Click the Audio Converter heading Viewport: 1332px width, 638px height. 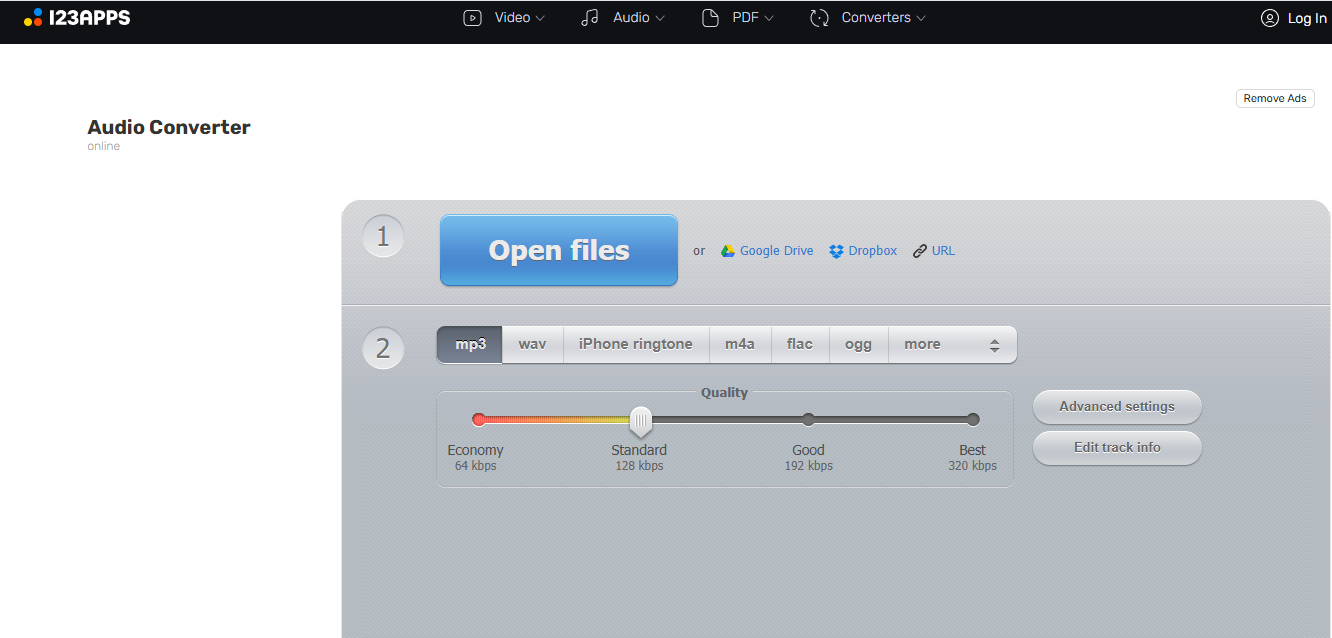tap(169, 127)
